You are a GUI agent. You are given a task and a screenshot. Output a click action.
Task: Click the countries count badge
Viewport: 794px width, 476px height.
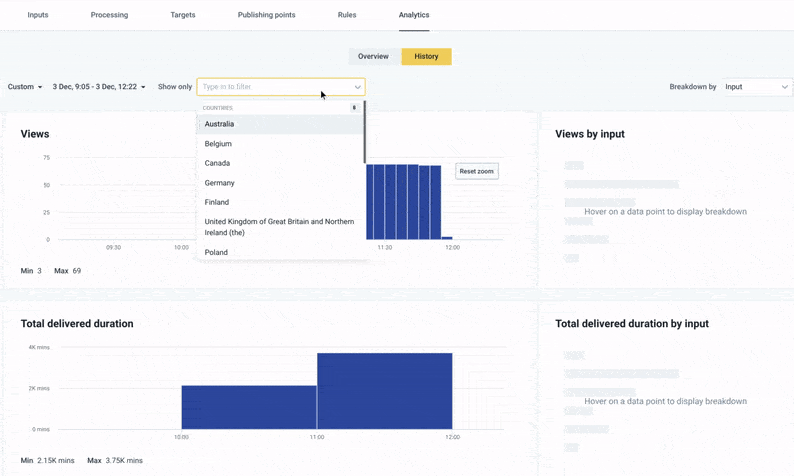[x=354, y=107]
